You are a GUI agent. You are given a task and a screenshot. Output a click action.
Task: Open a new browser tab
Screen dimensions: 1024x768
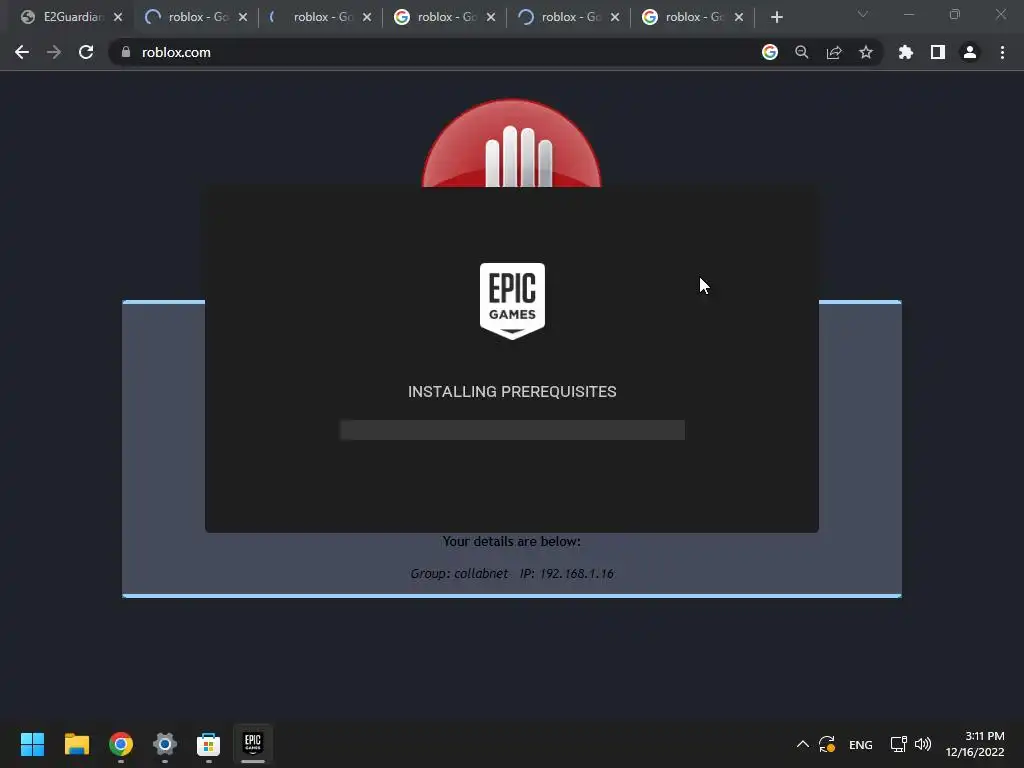point(776,17)
